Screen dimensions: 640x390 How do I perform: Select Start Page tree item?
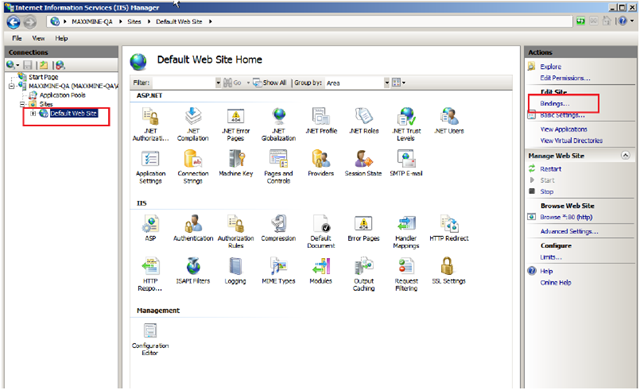[x=43, y=77]
